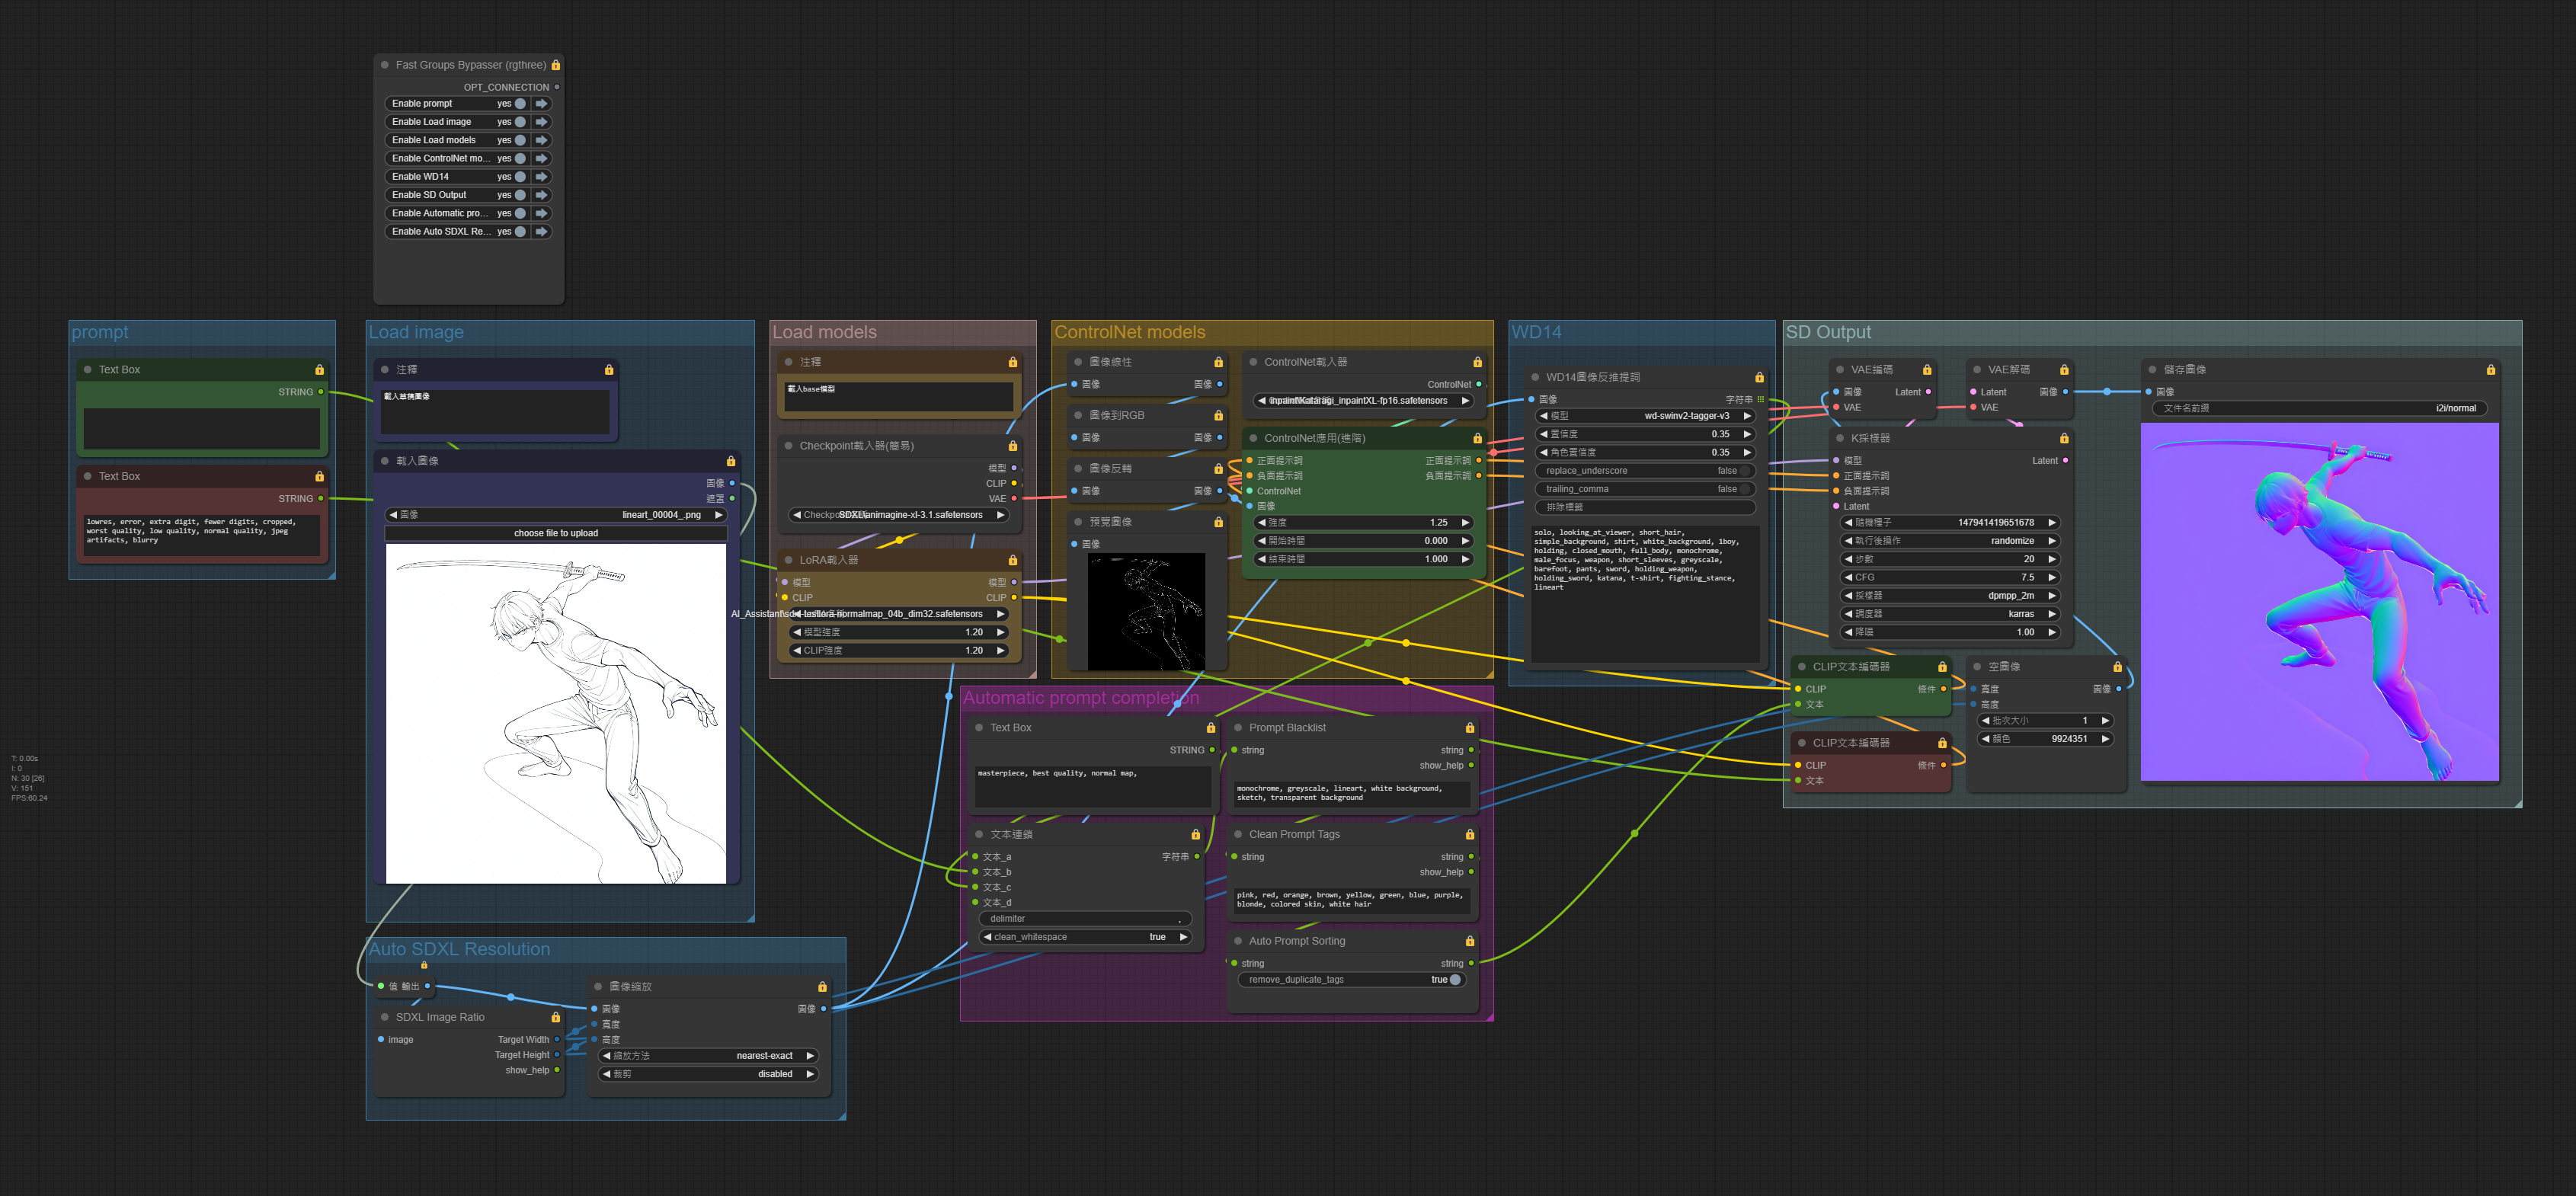Toggle Enable Load models switch
Viewport: 2576px width, 1196px height.
pos(520,140)
